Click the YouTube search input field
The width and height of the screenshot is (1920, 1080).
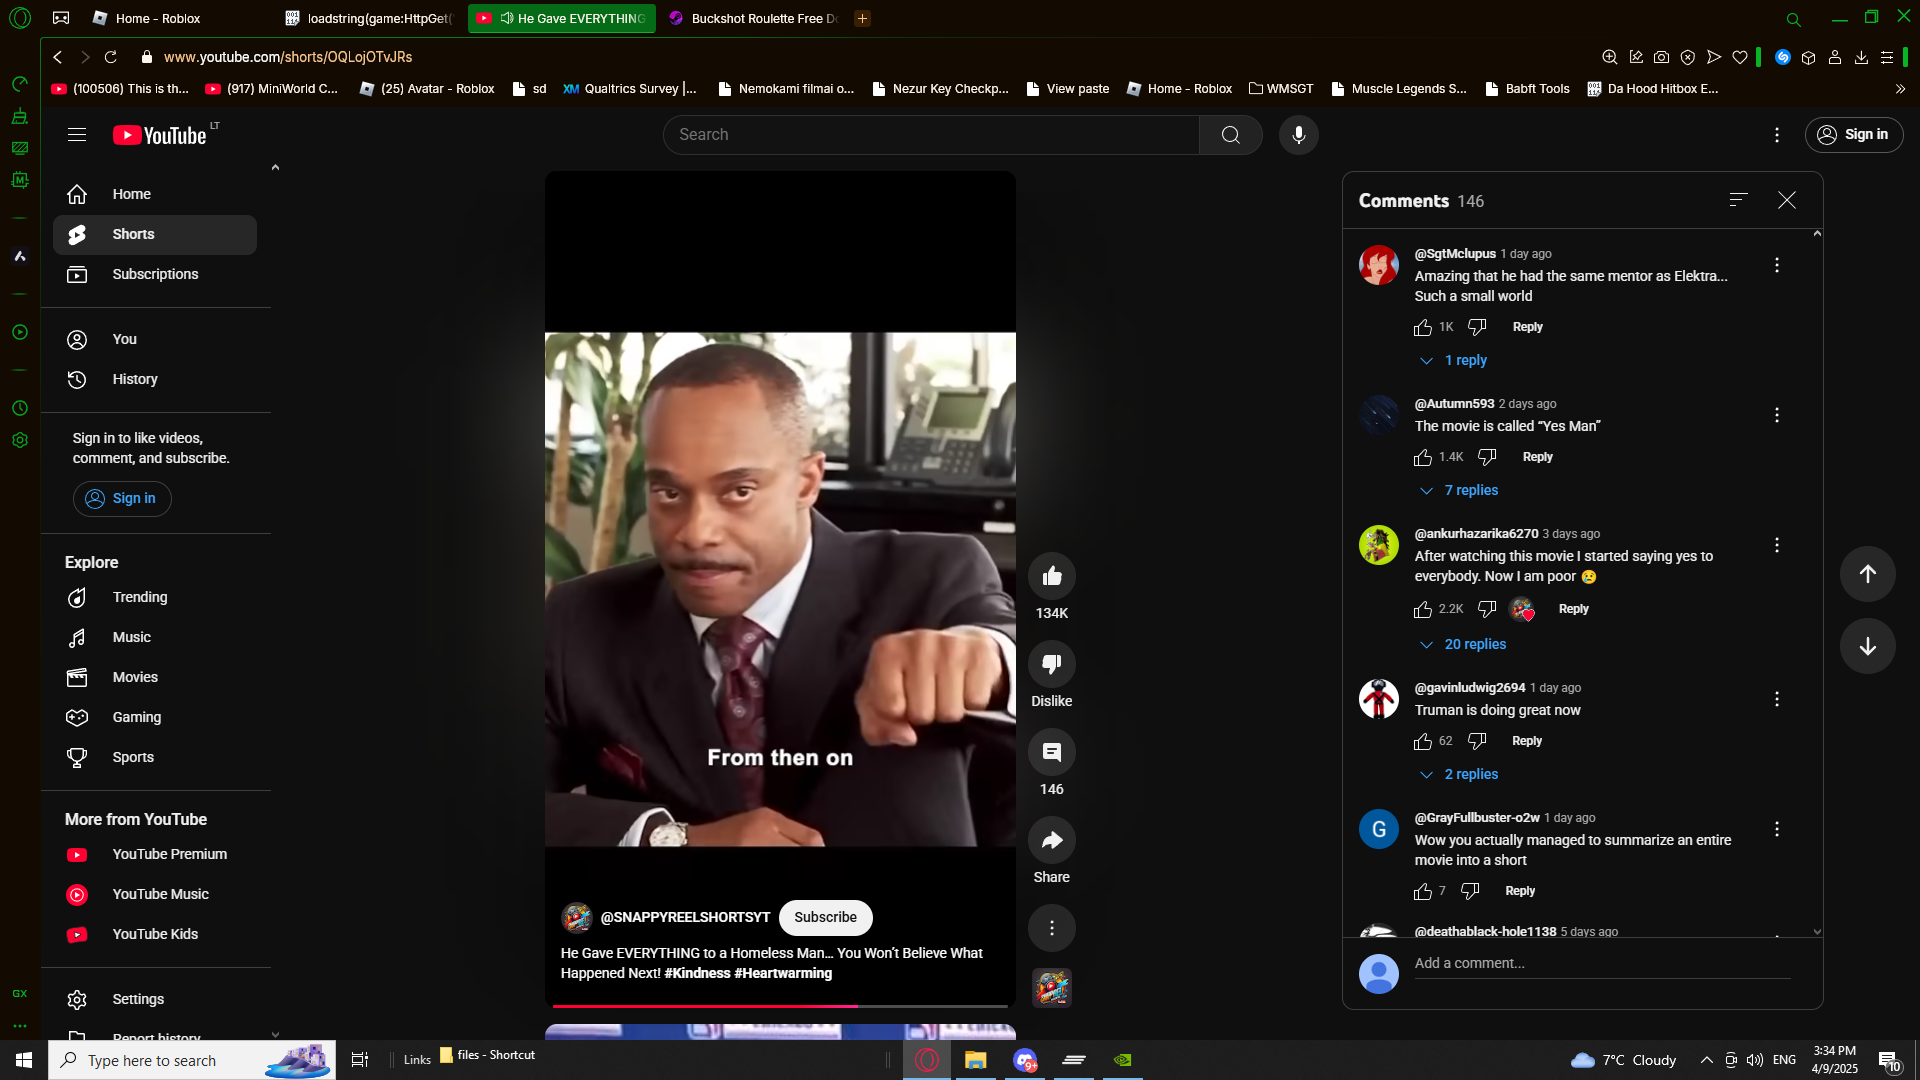tap(931, 135)
